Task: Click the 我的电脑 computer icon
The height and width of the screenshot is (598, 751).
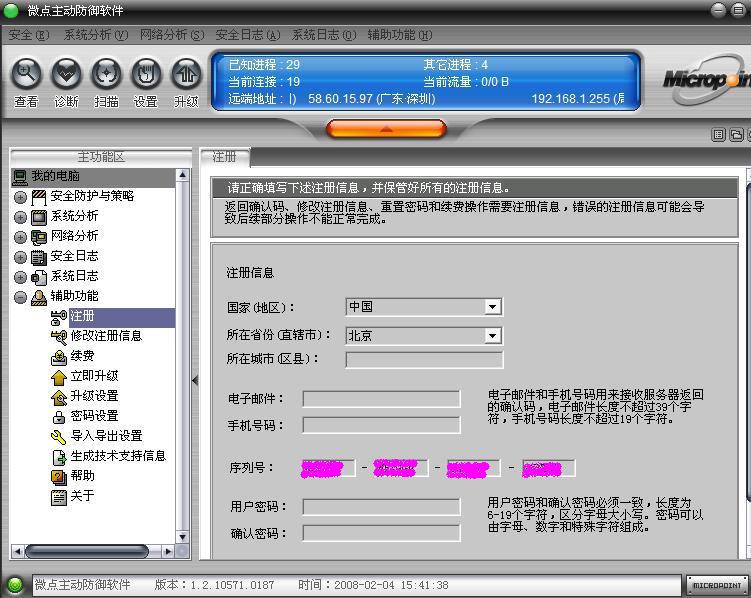Action: click(x=20, y=177)
